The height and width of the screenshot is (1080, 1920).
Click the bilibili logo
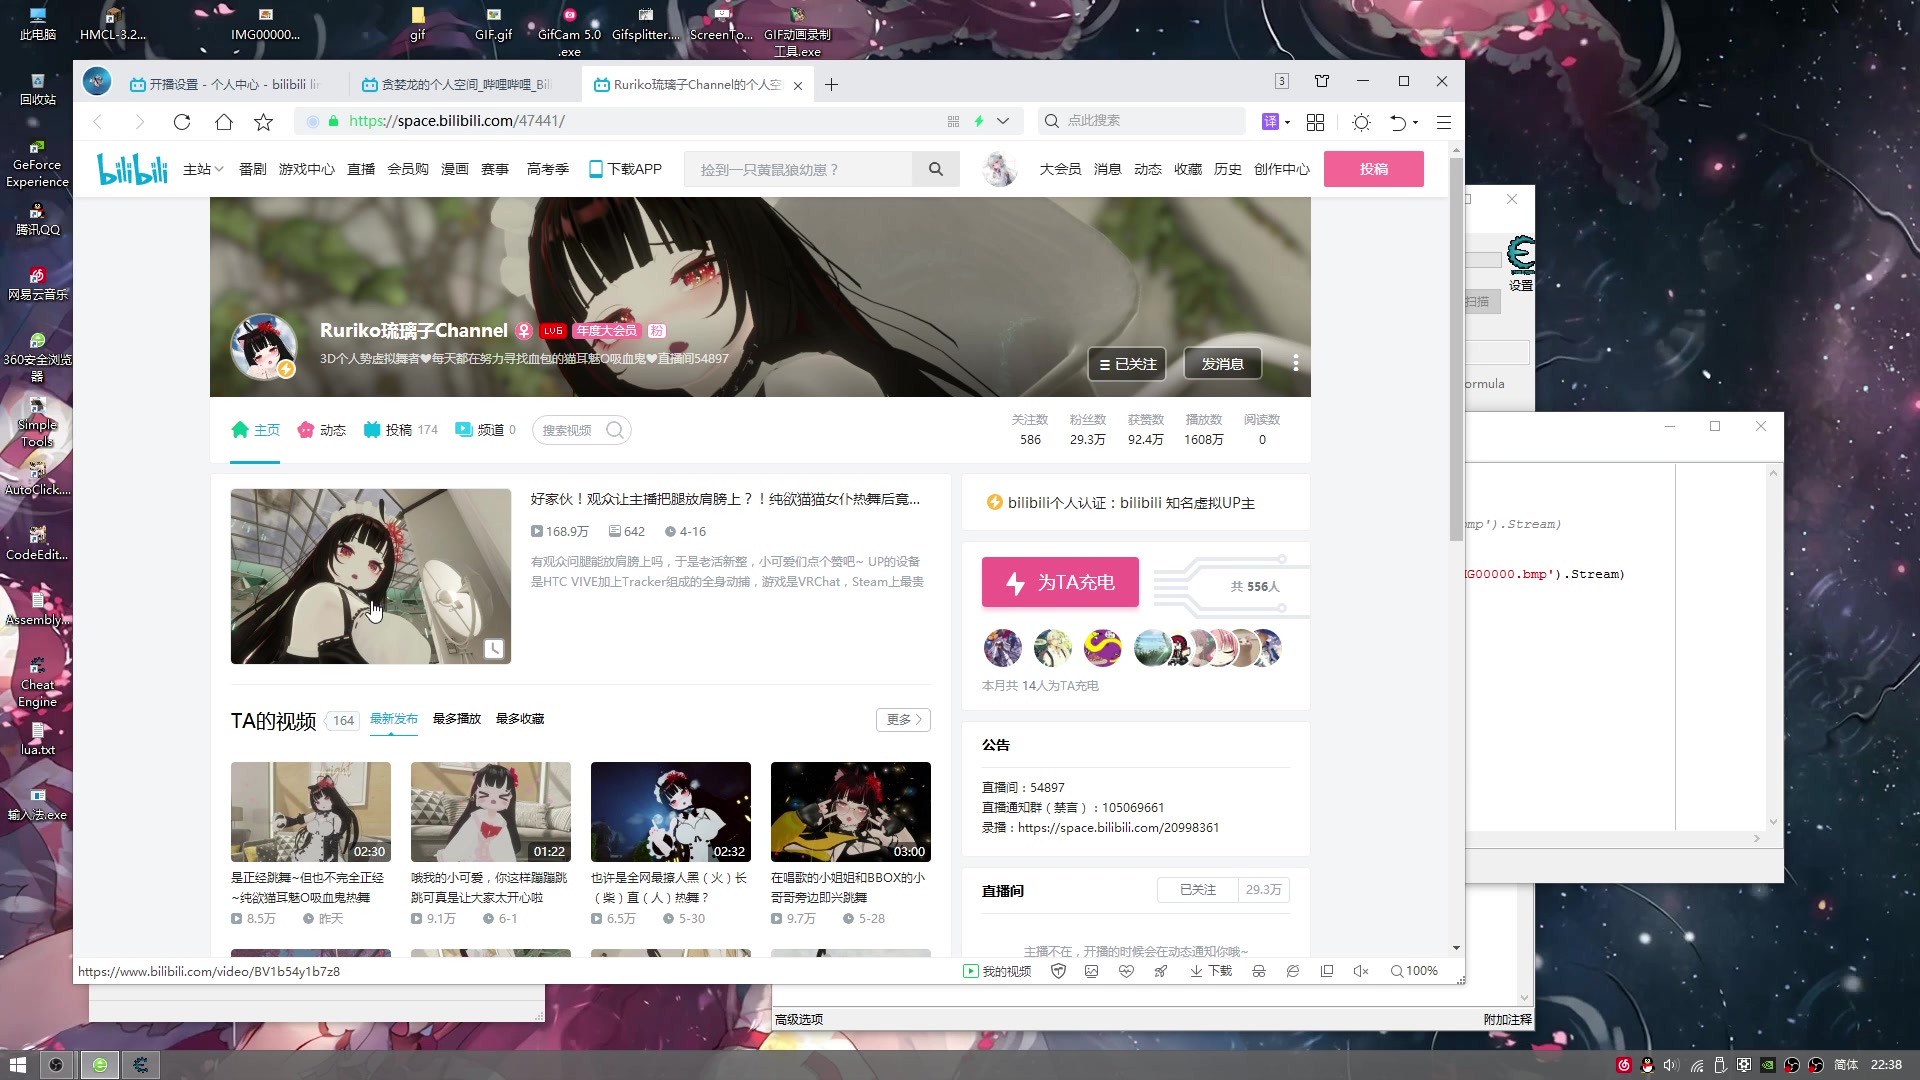pos(132,169)
